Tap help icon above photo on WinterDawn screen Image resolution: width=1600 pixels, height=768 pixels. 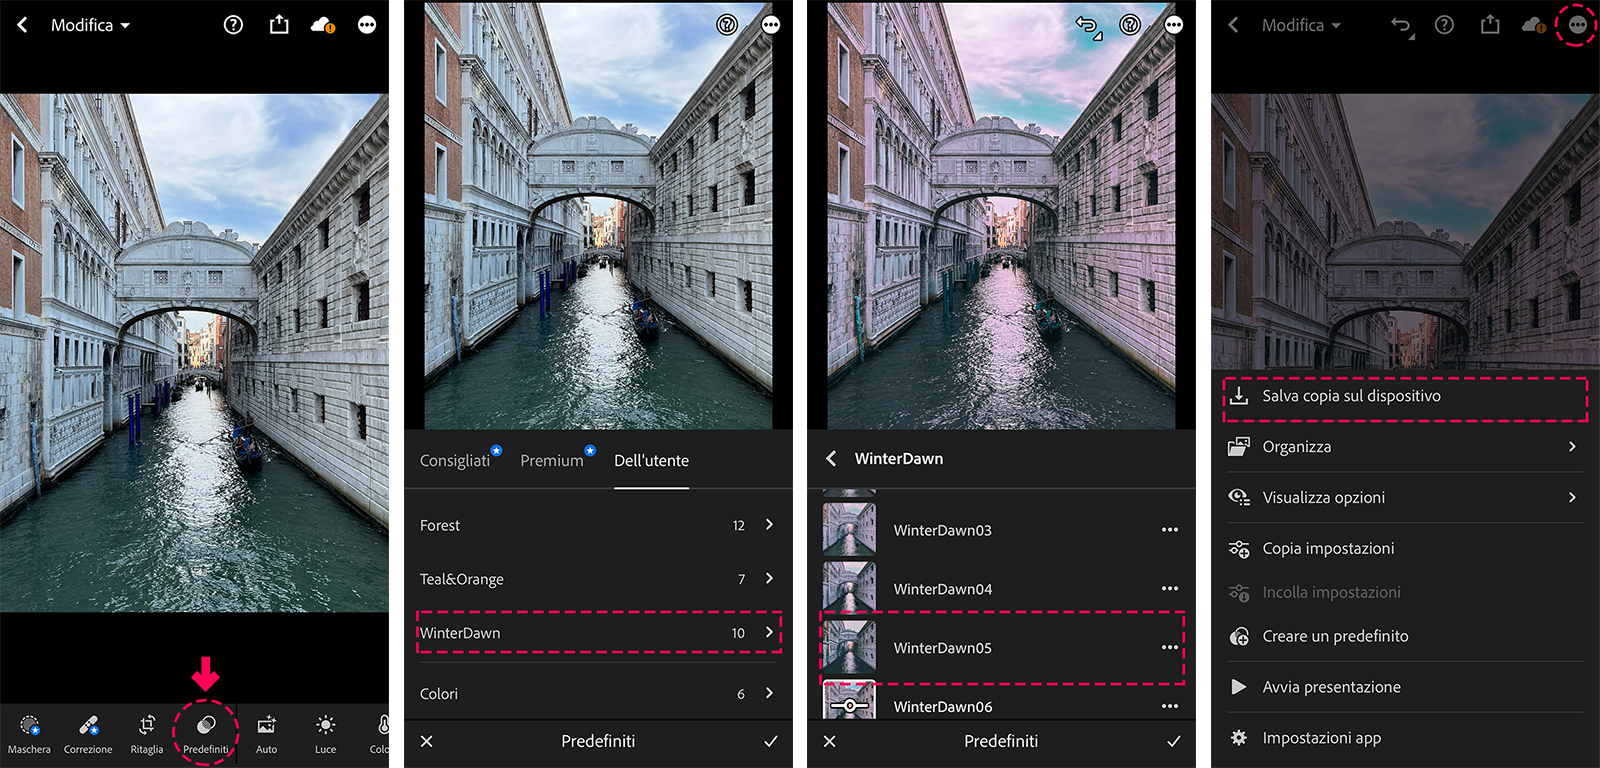click(x=1130, y=25)
